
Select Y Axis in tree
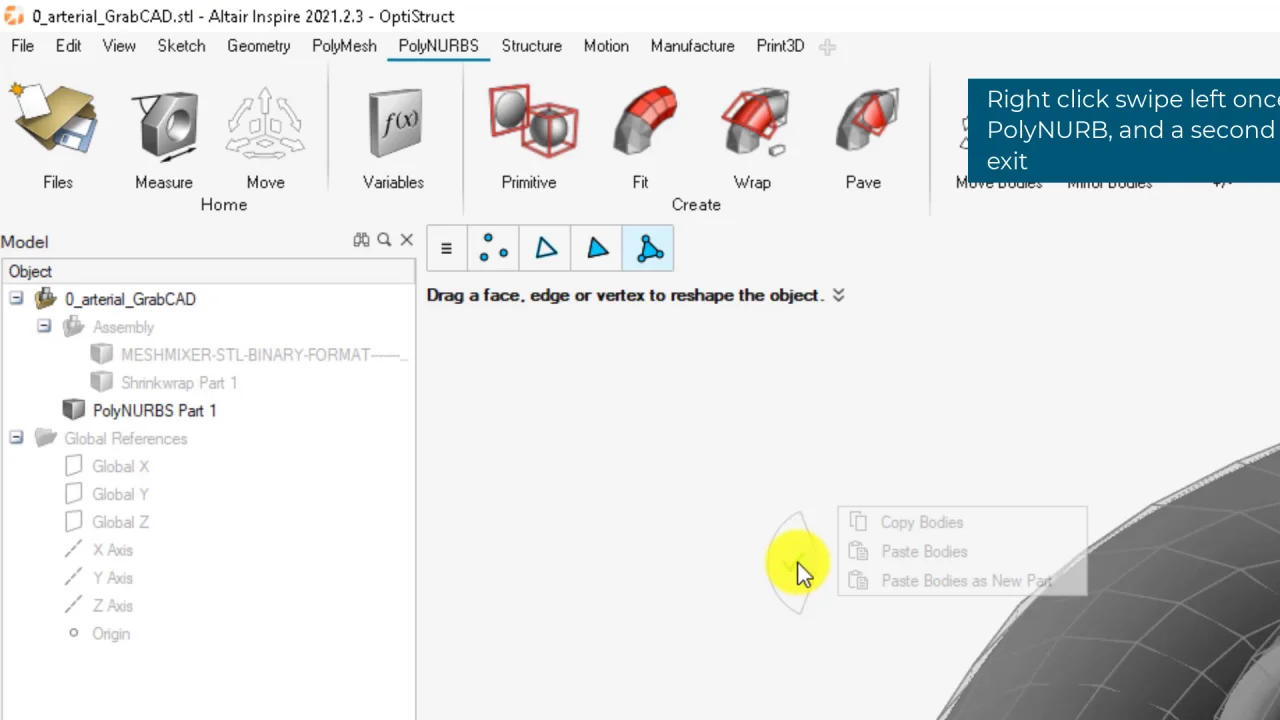coord(112,578)
